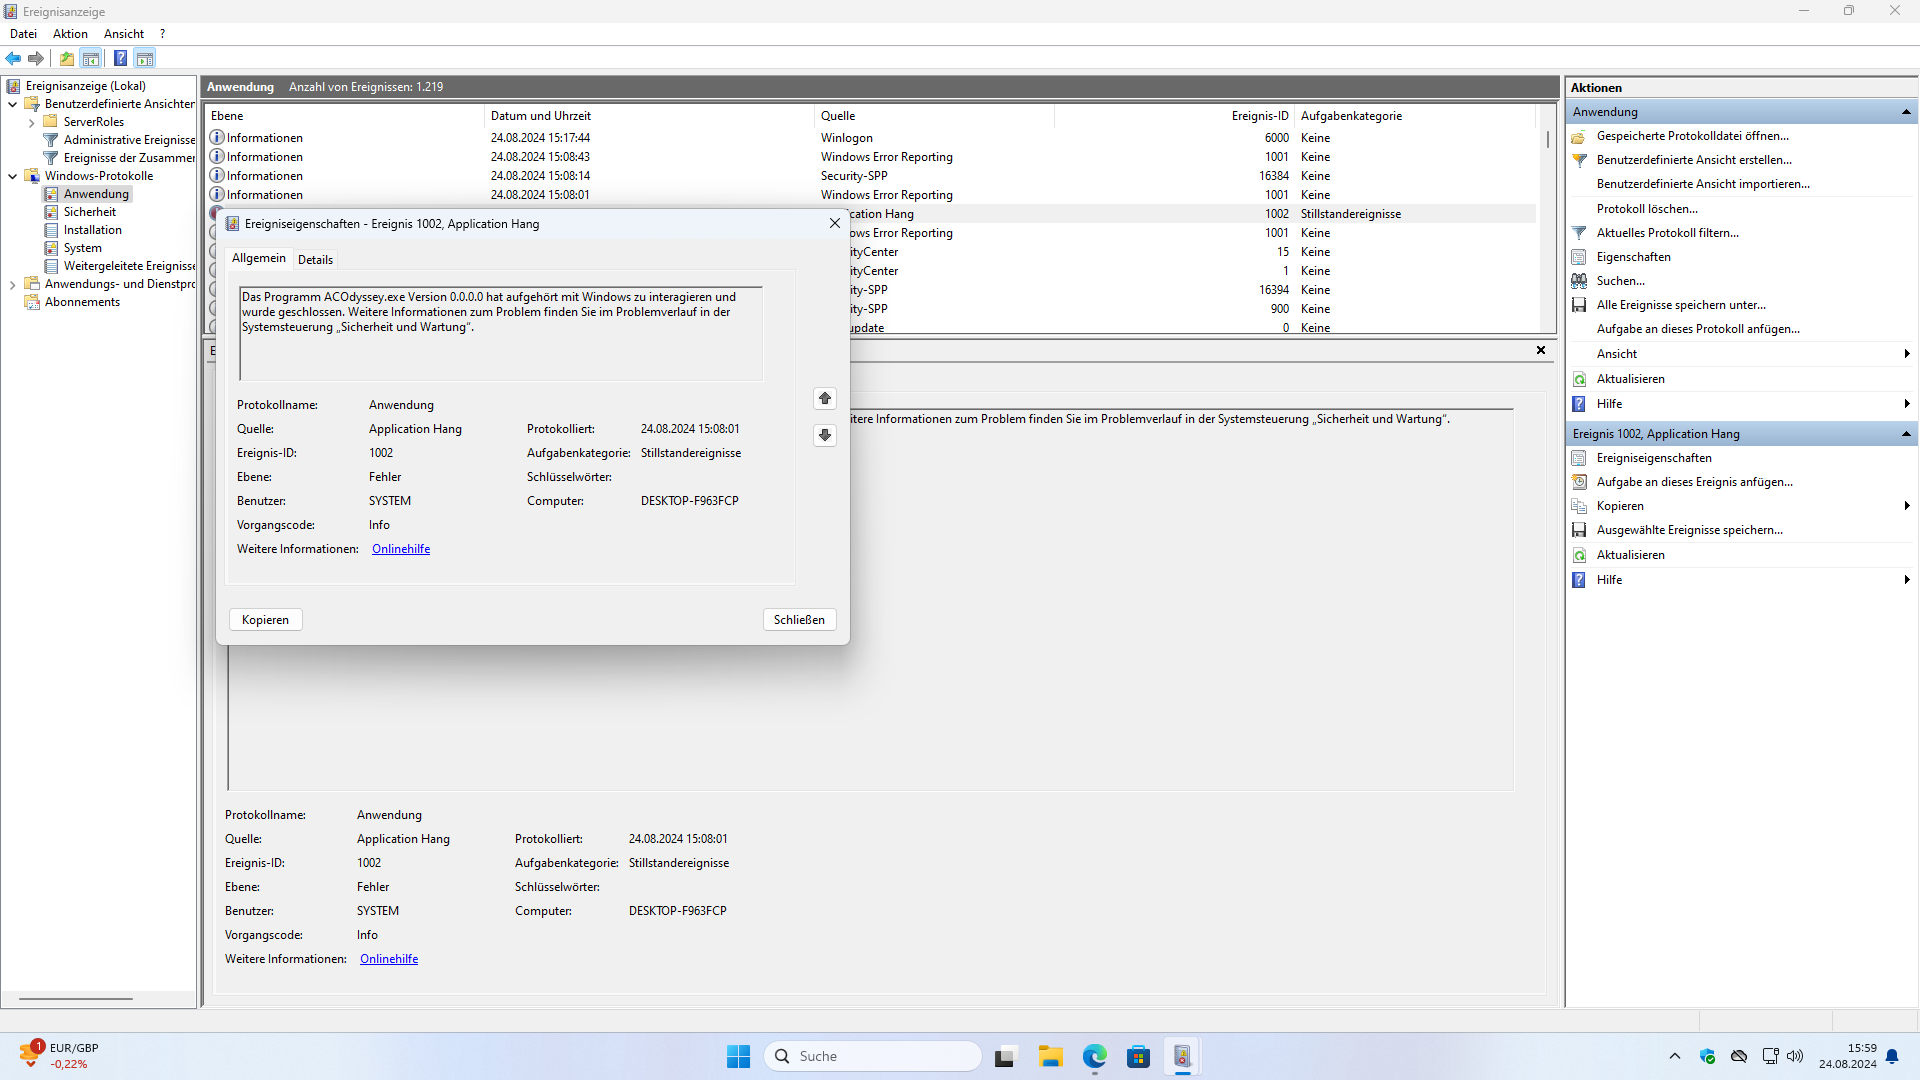Click the filter current log icon
Image resolution: width=1920 pixels, height=1080 pixels.
pos(1579,233)
